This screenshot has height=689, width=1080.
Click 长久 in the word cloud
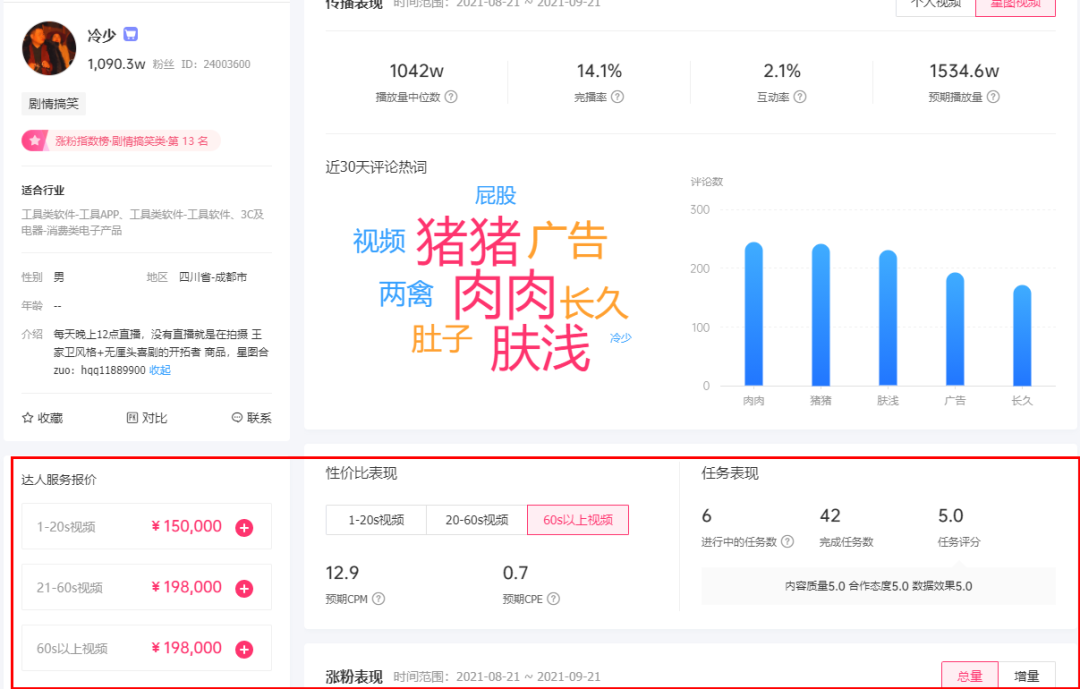pos(594,302)
